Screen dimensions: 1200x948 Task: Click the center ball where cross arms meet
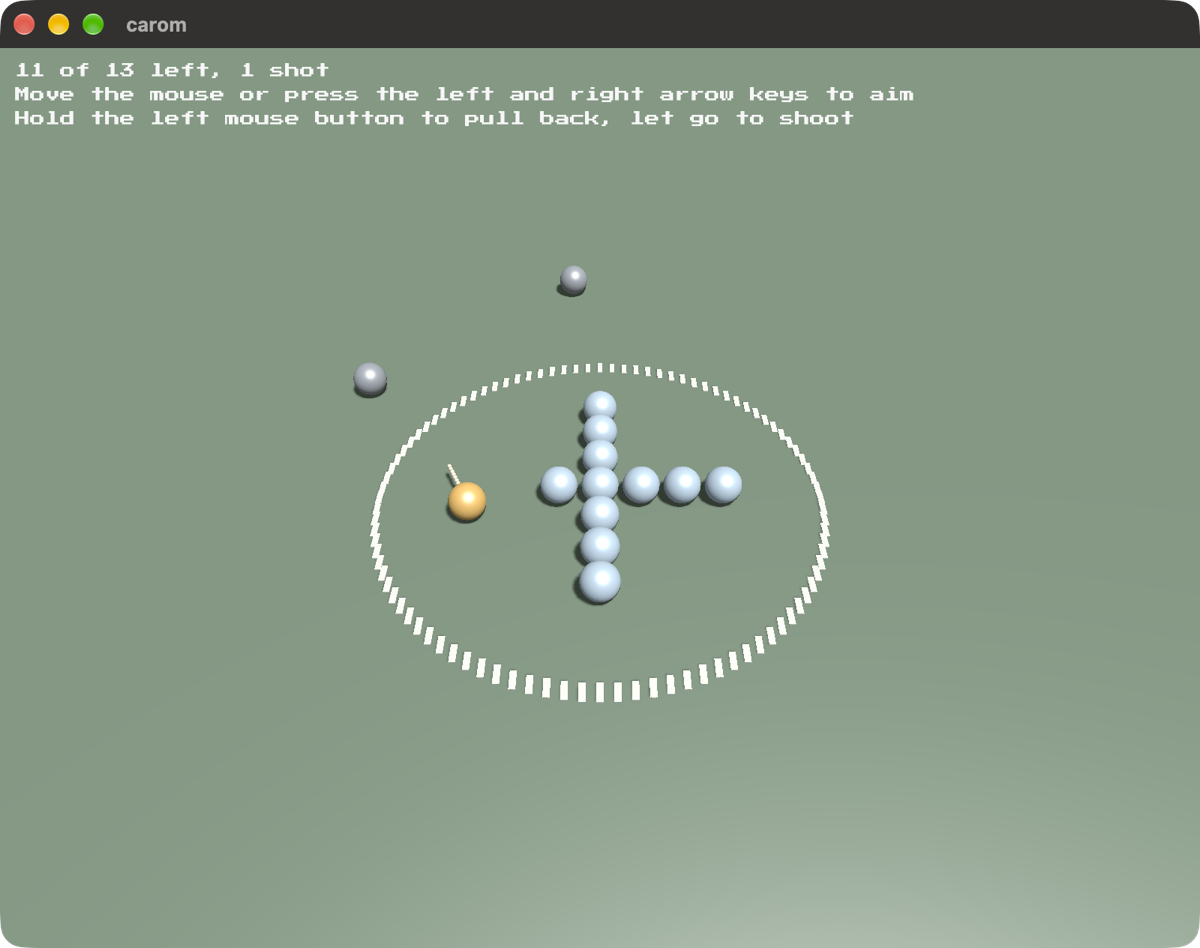tap(600, 483)
